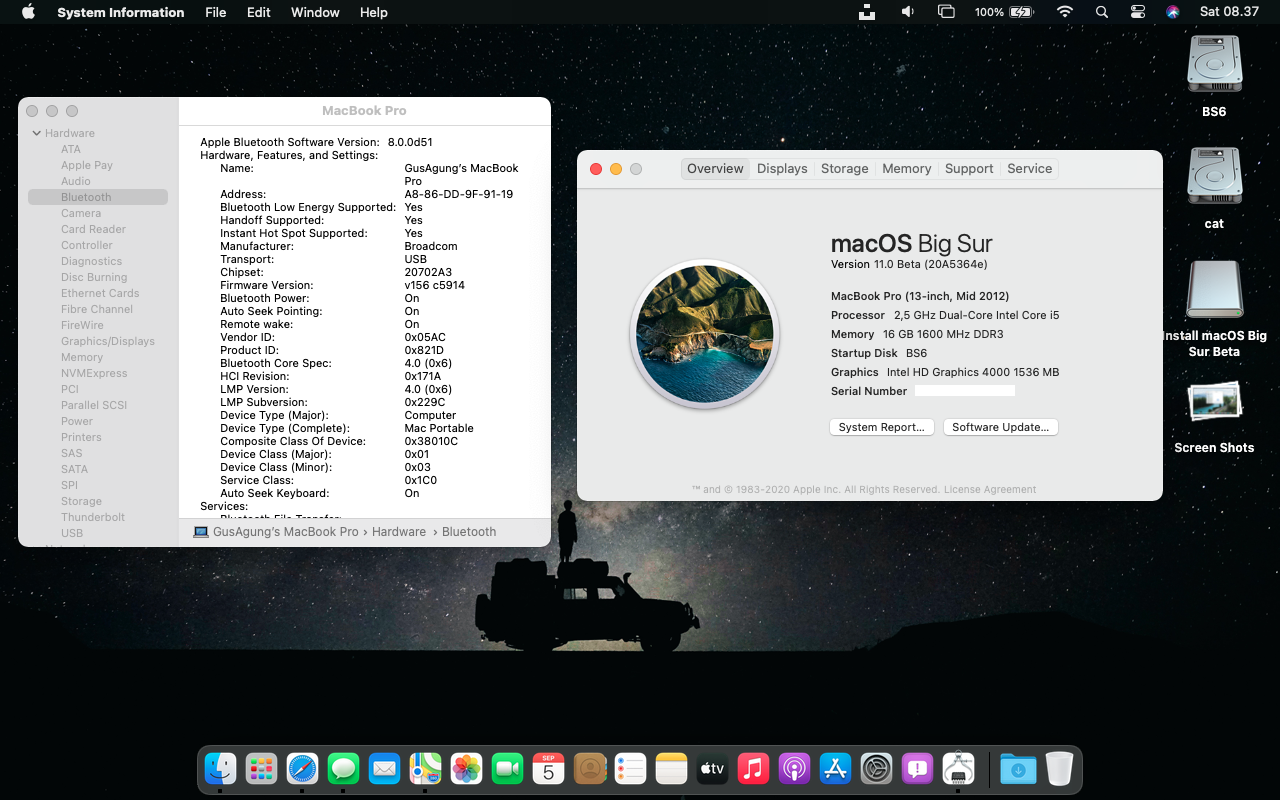Open Downloads folder in Dock
The height and width of the screenshot is (800, 1280).
(1018, 768)
